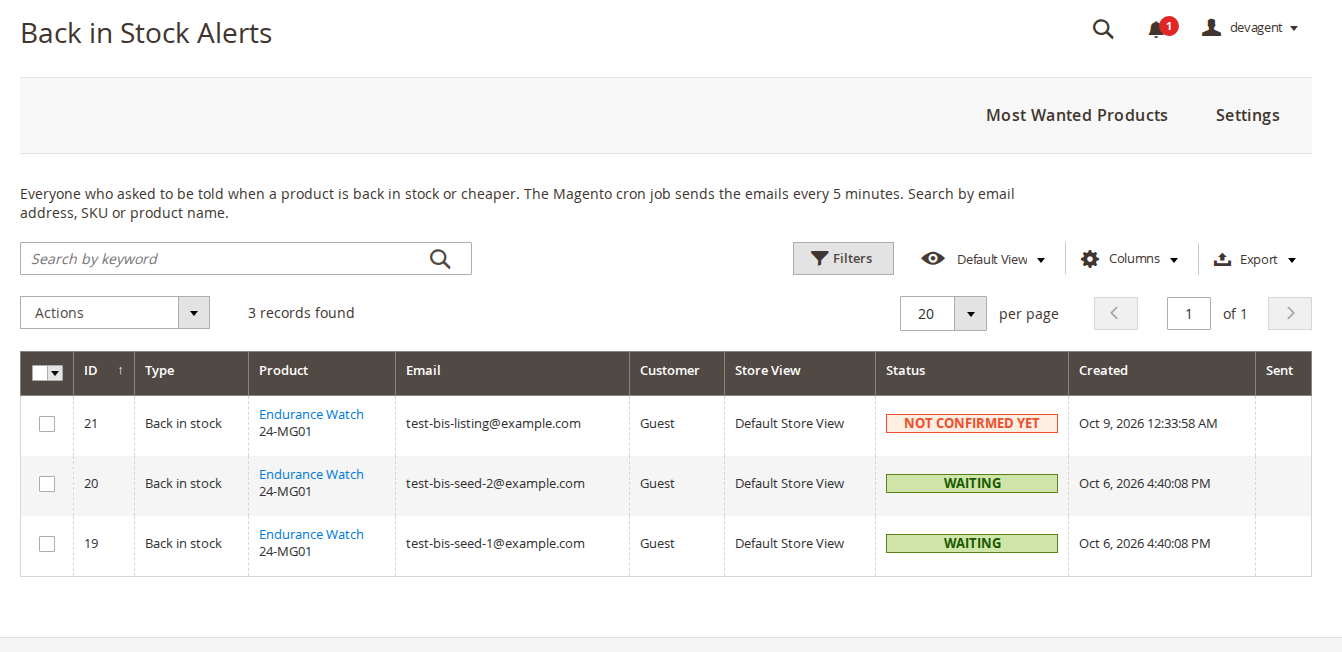Click the NOT CONFIRMED YET status badge

point(972,423)
